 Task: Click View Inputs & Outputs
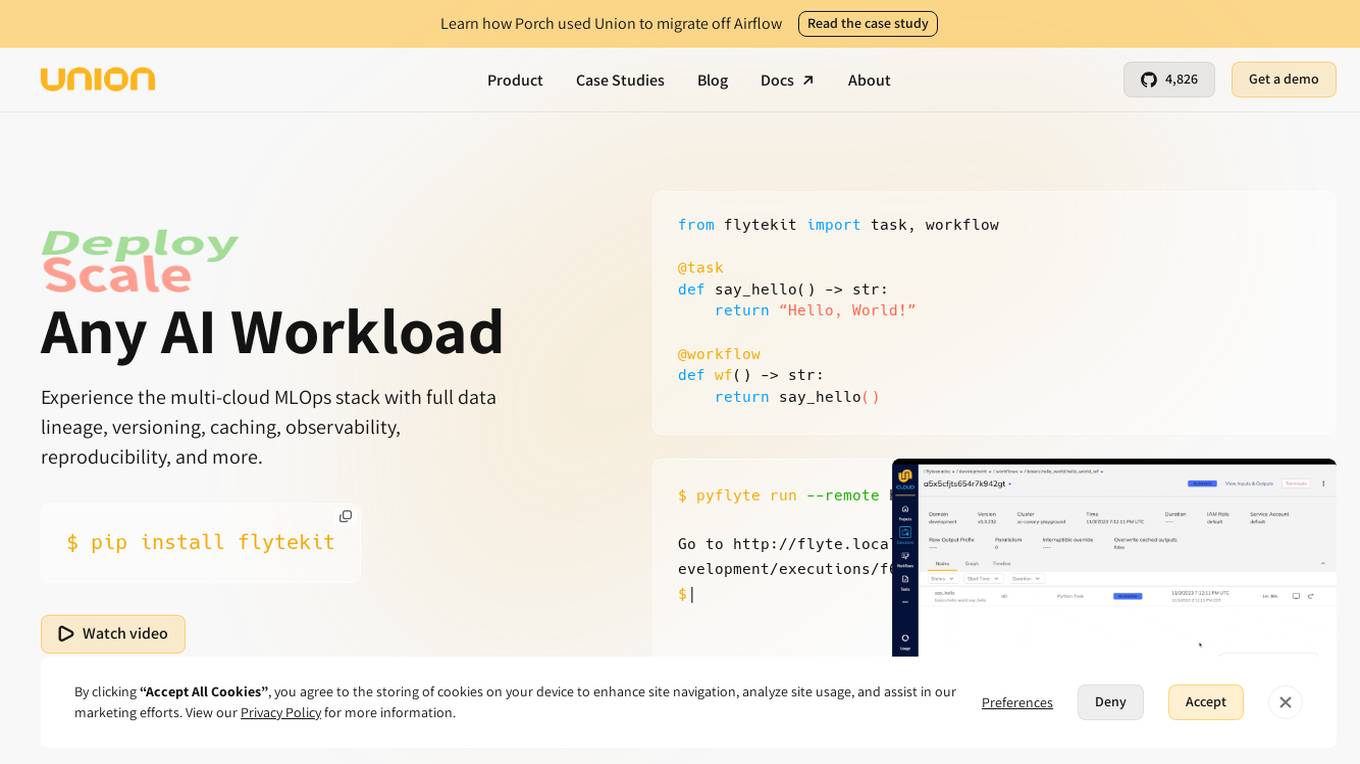click(x=1249, y=484)
